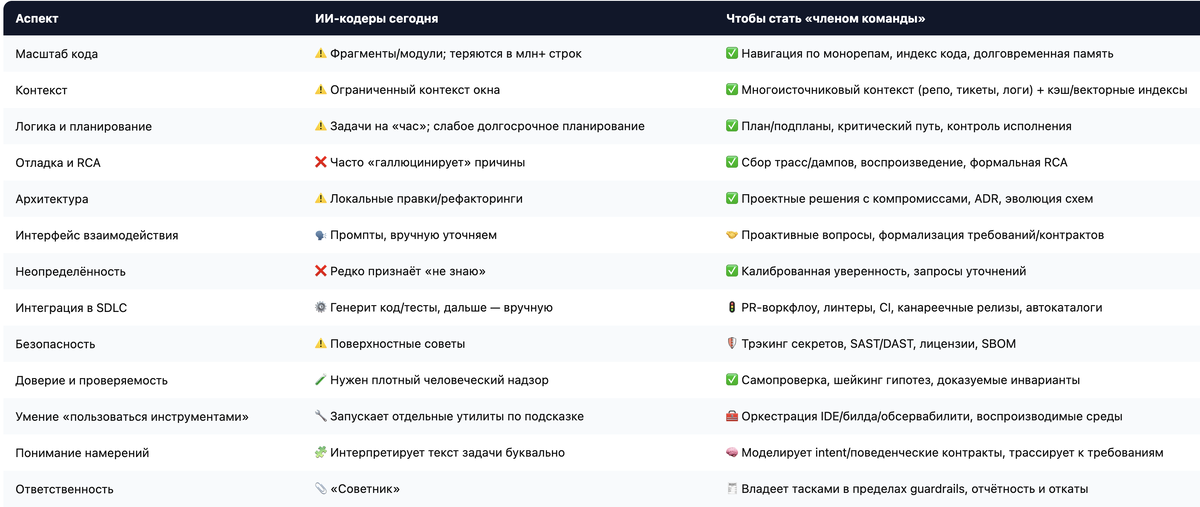Click the text «Задачи на «час»; слабое долгосрочное планирование»

click(x=488, y=126)
